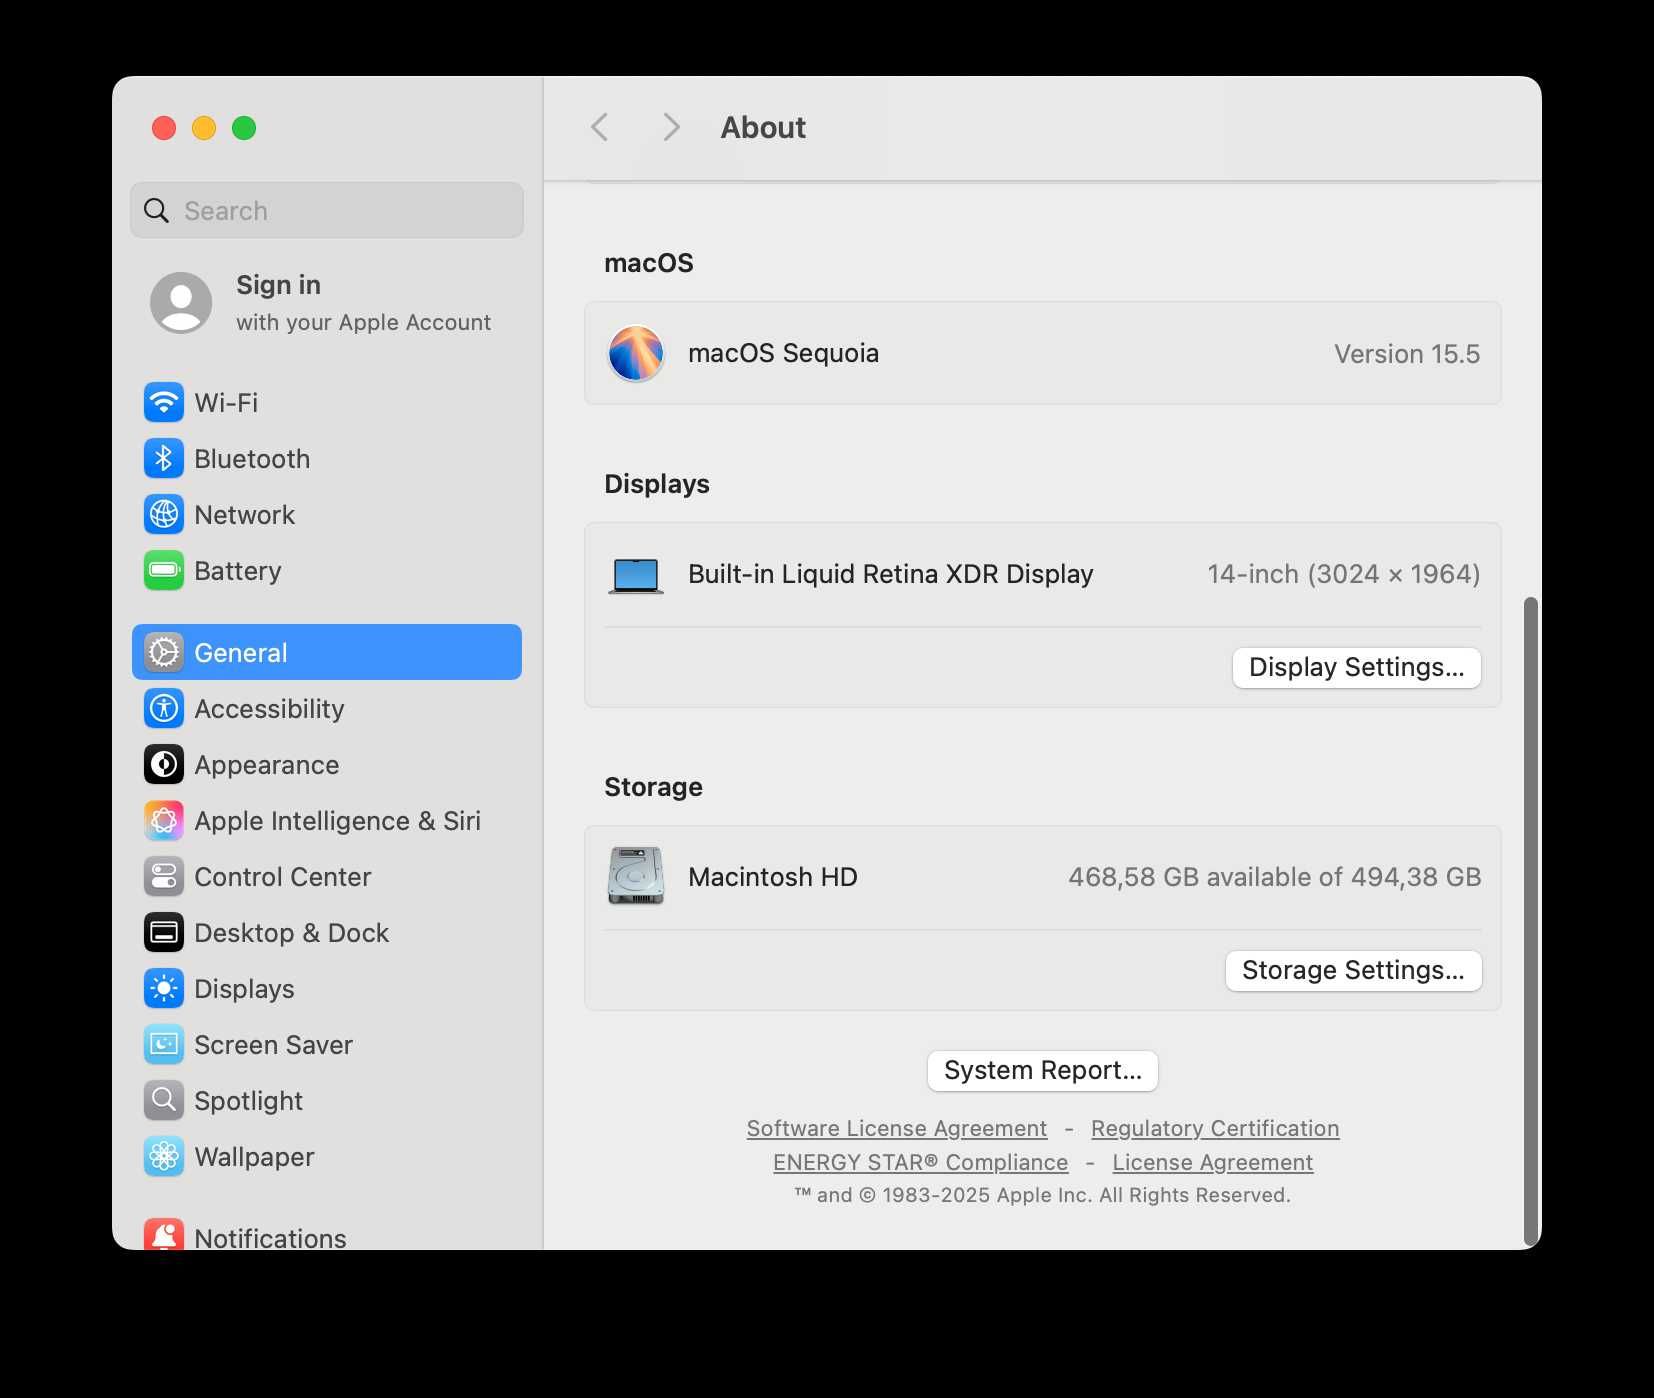Open the Accessibility icon

164,709
